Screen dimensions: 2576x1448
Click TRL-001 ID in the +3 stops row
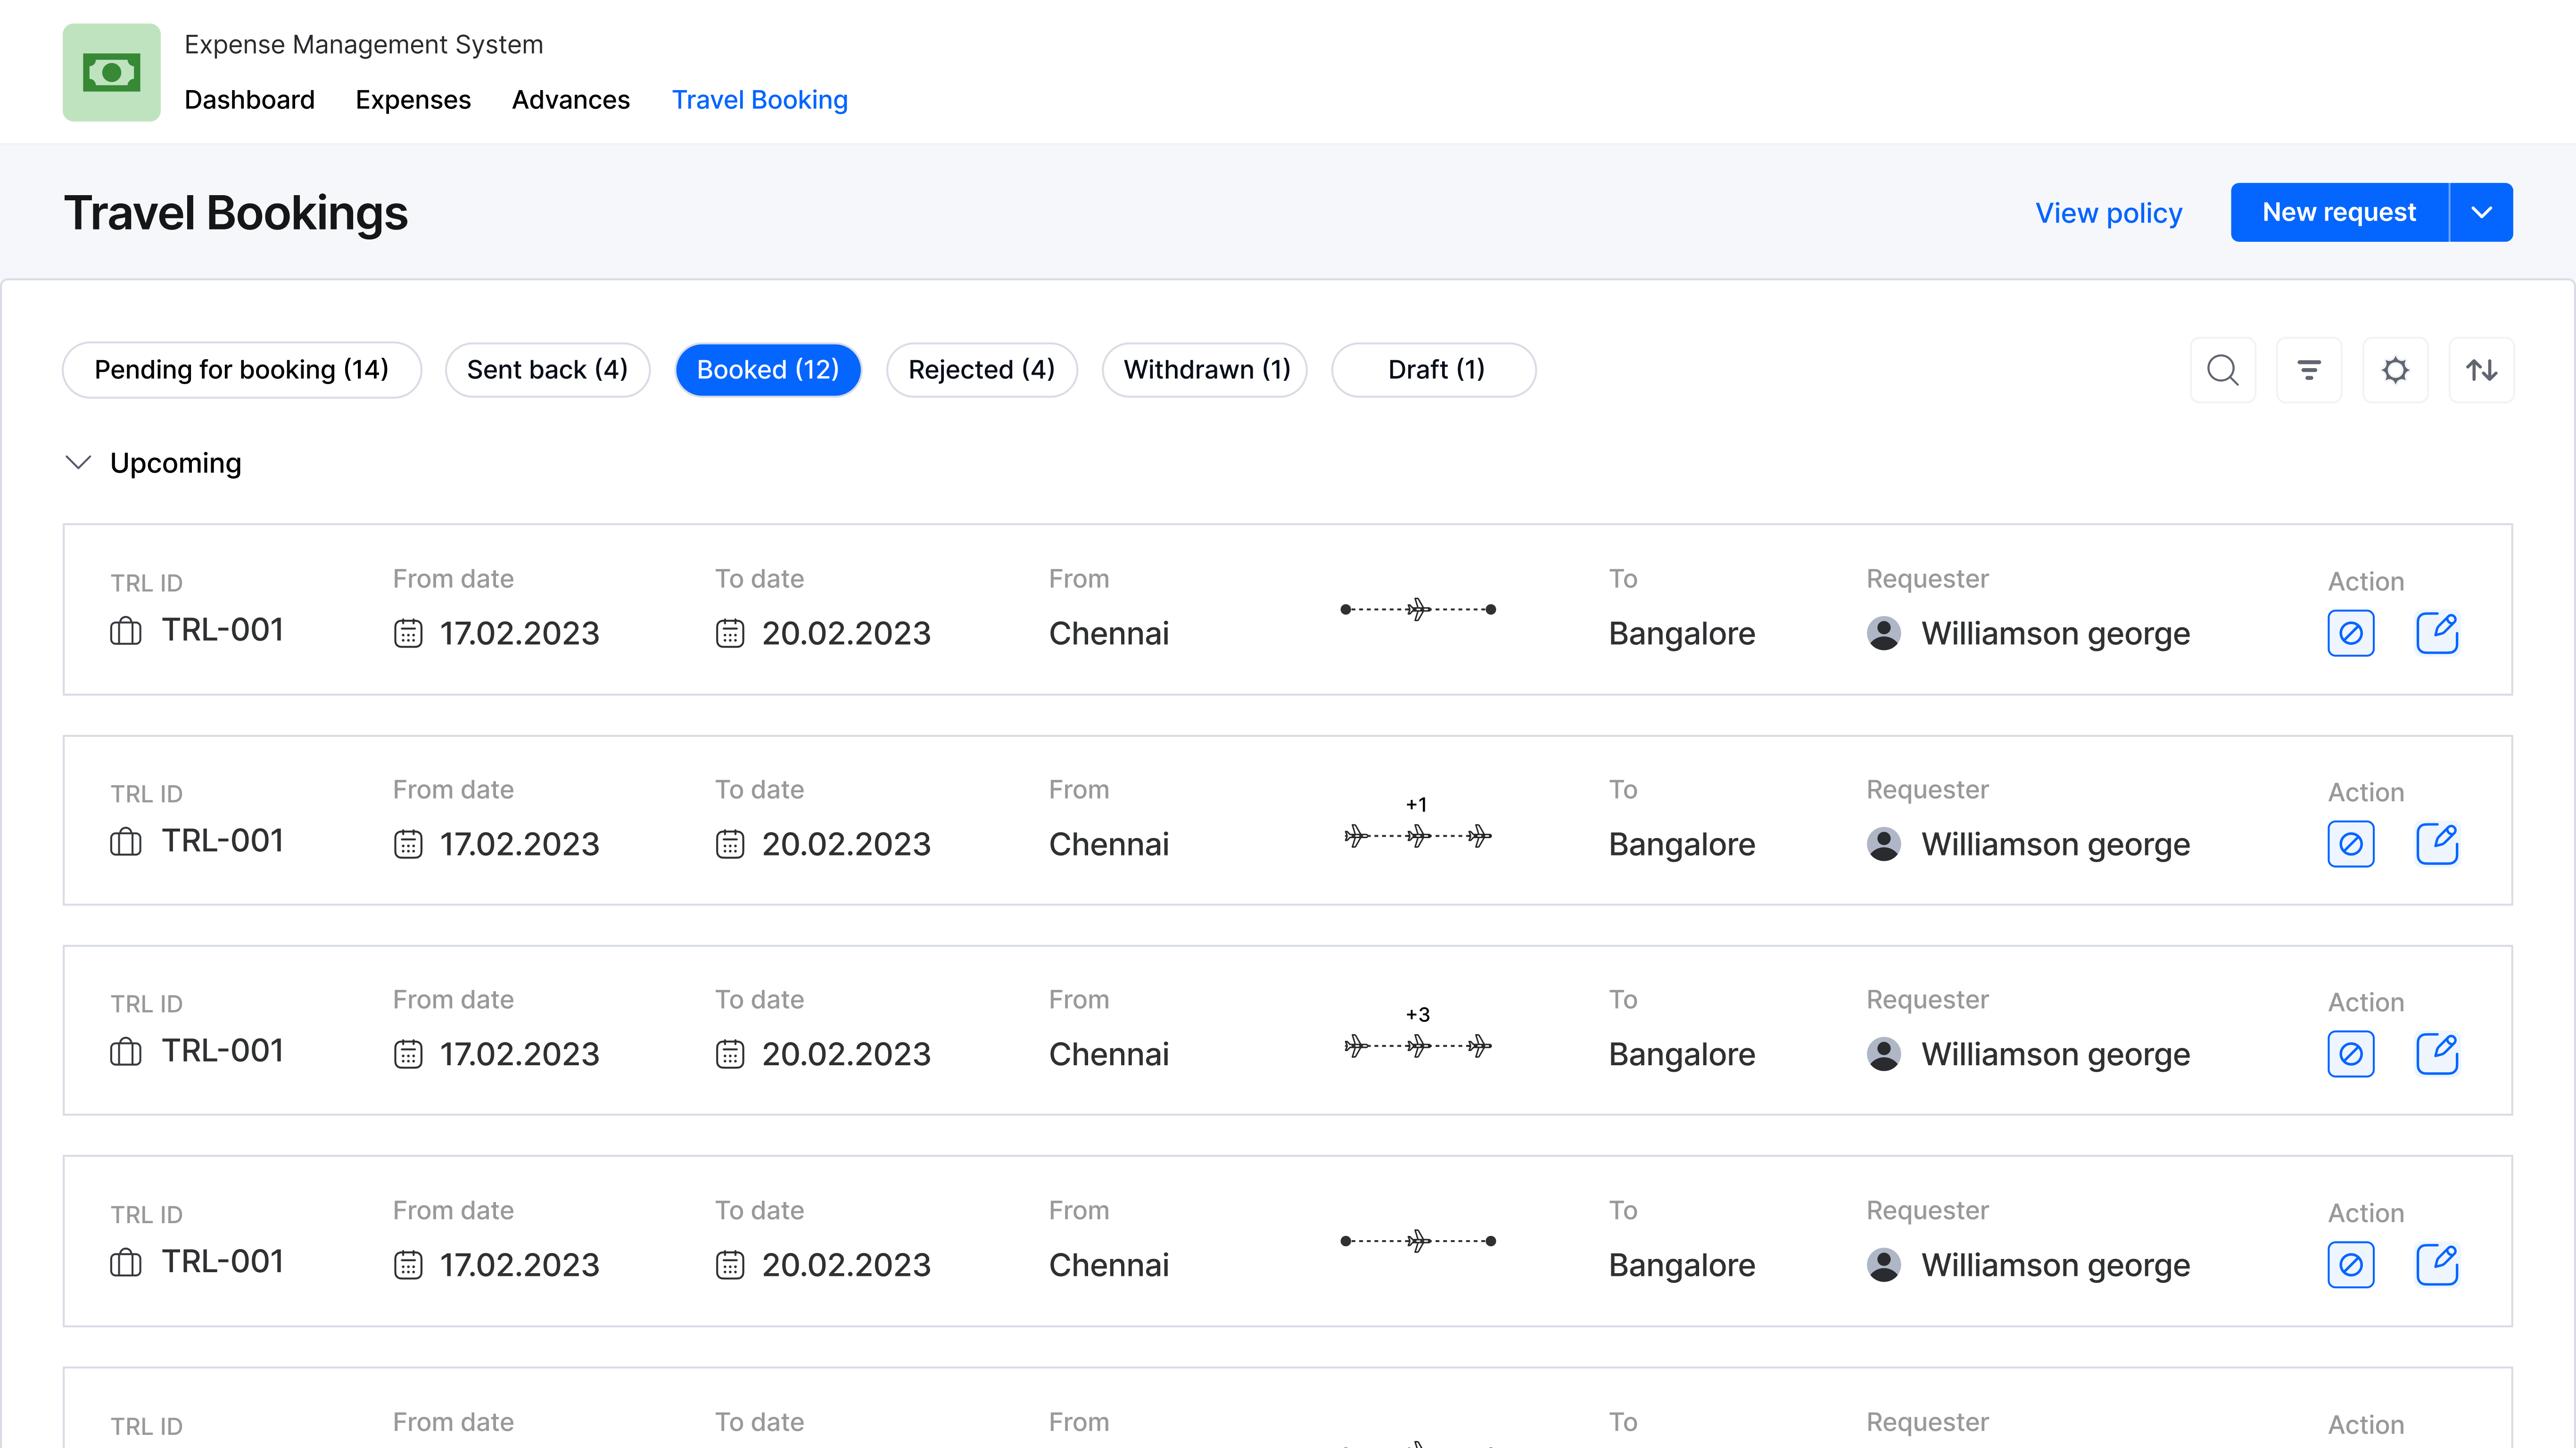coord(223,1051)
